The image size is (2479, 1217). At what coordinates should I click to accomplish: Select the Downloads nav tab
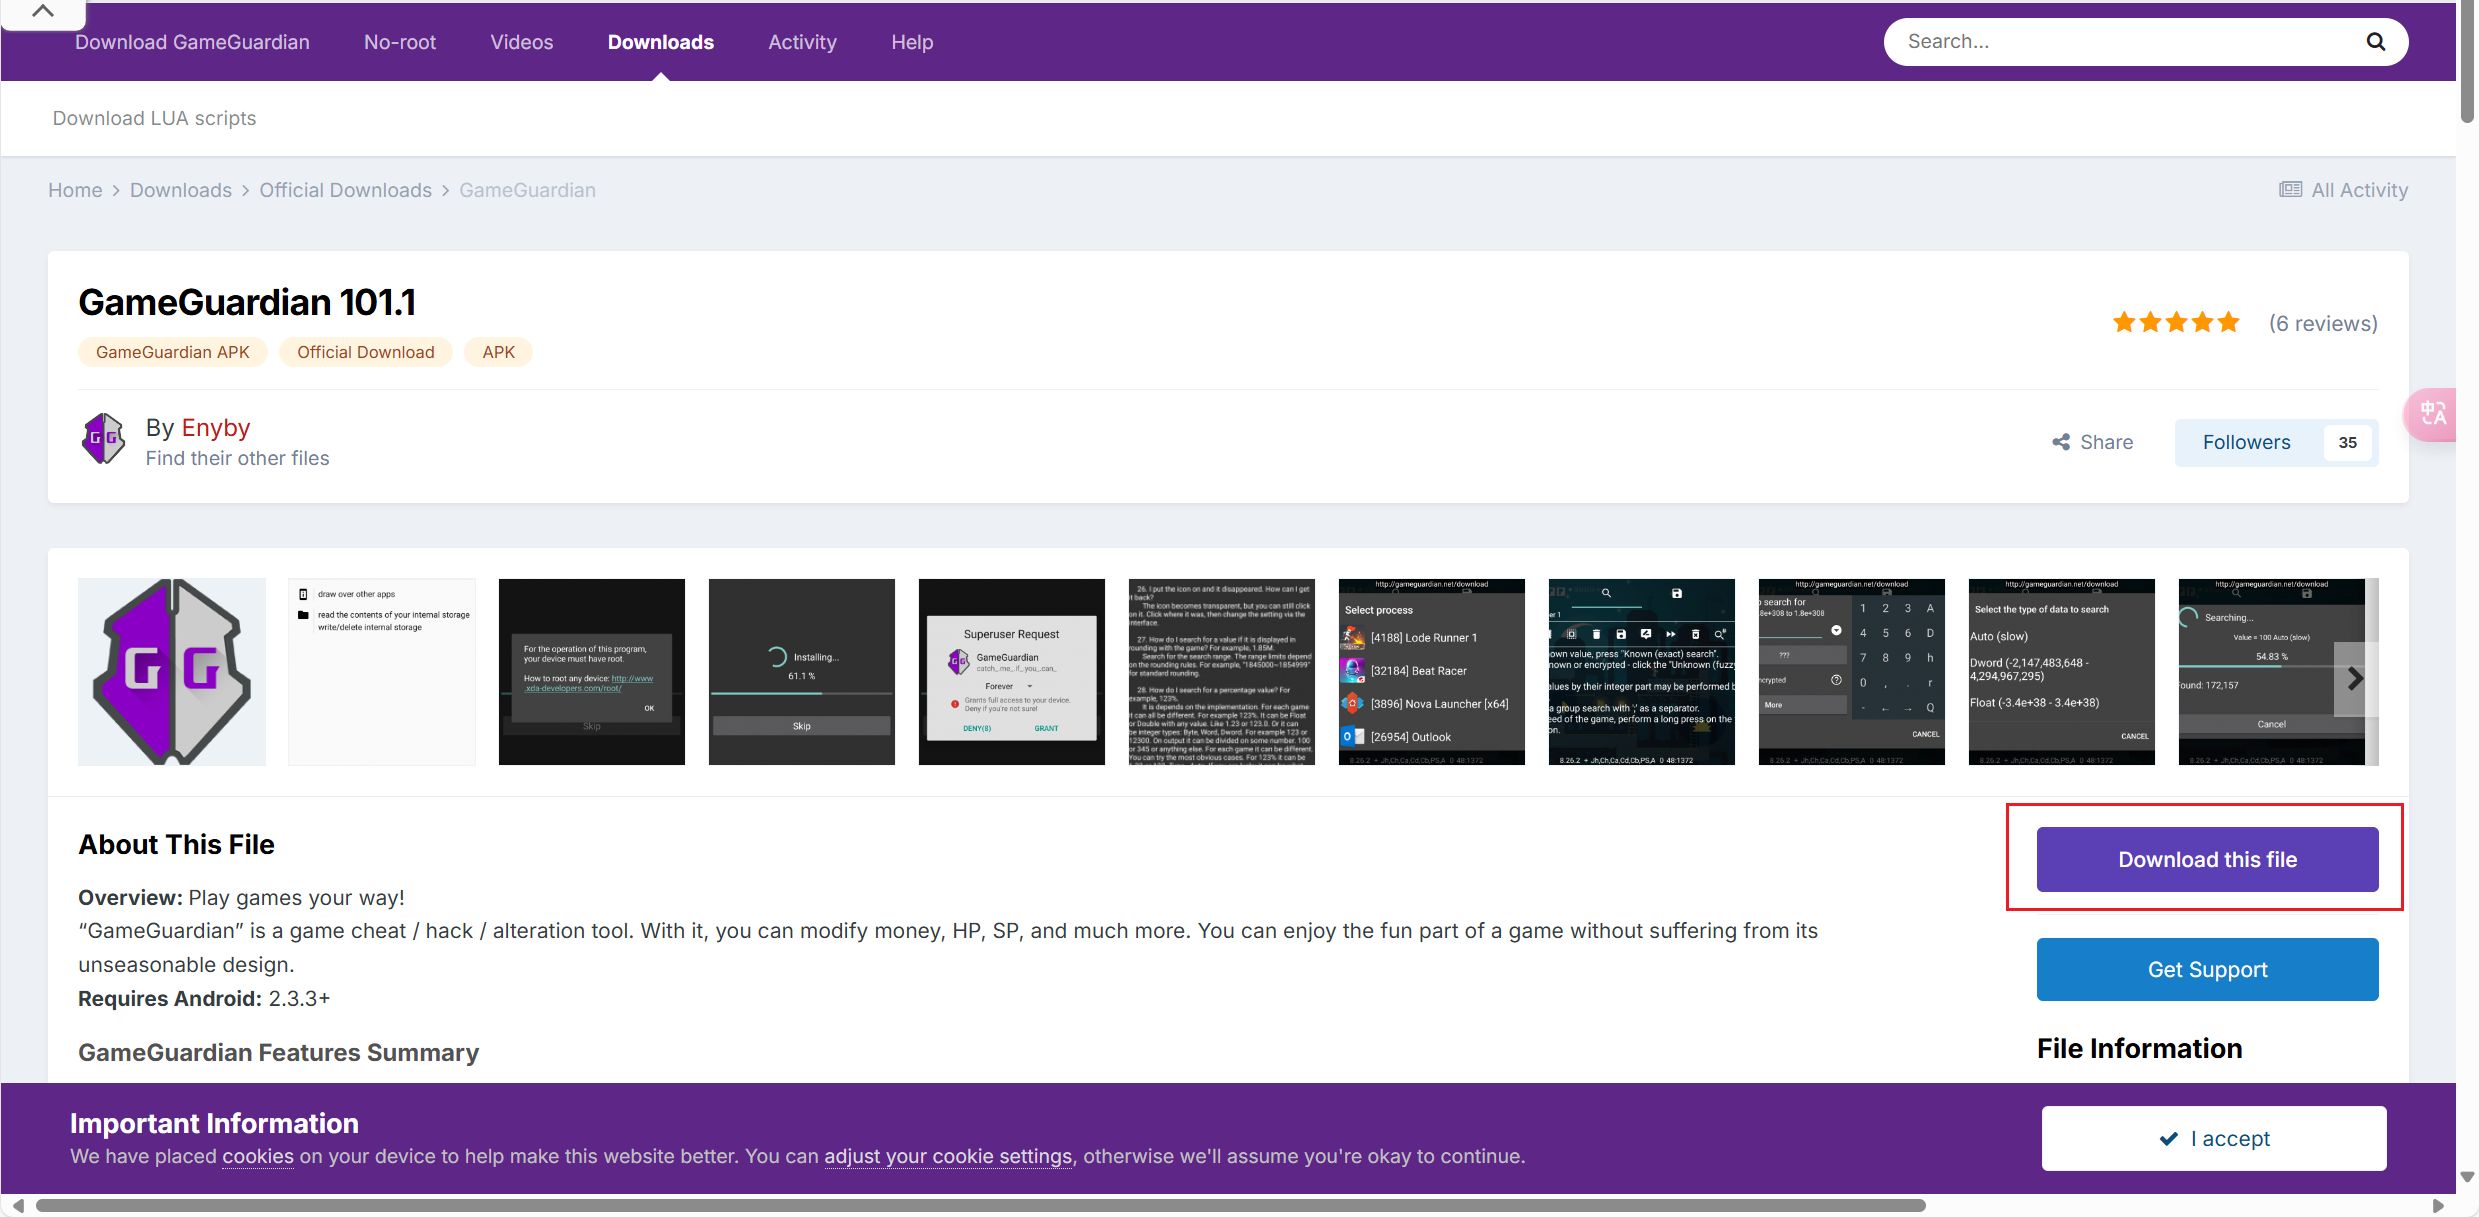click(661, 42)
